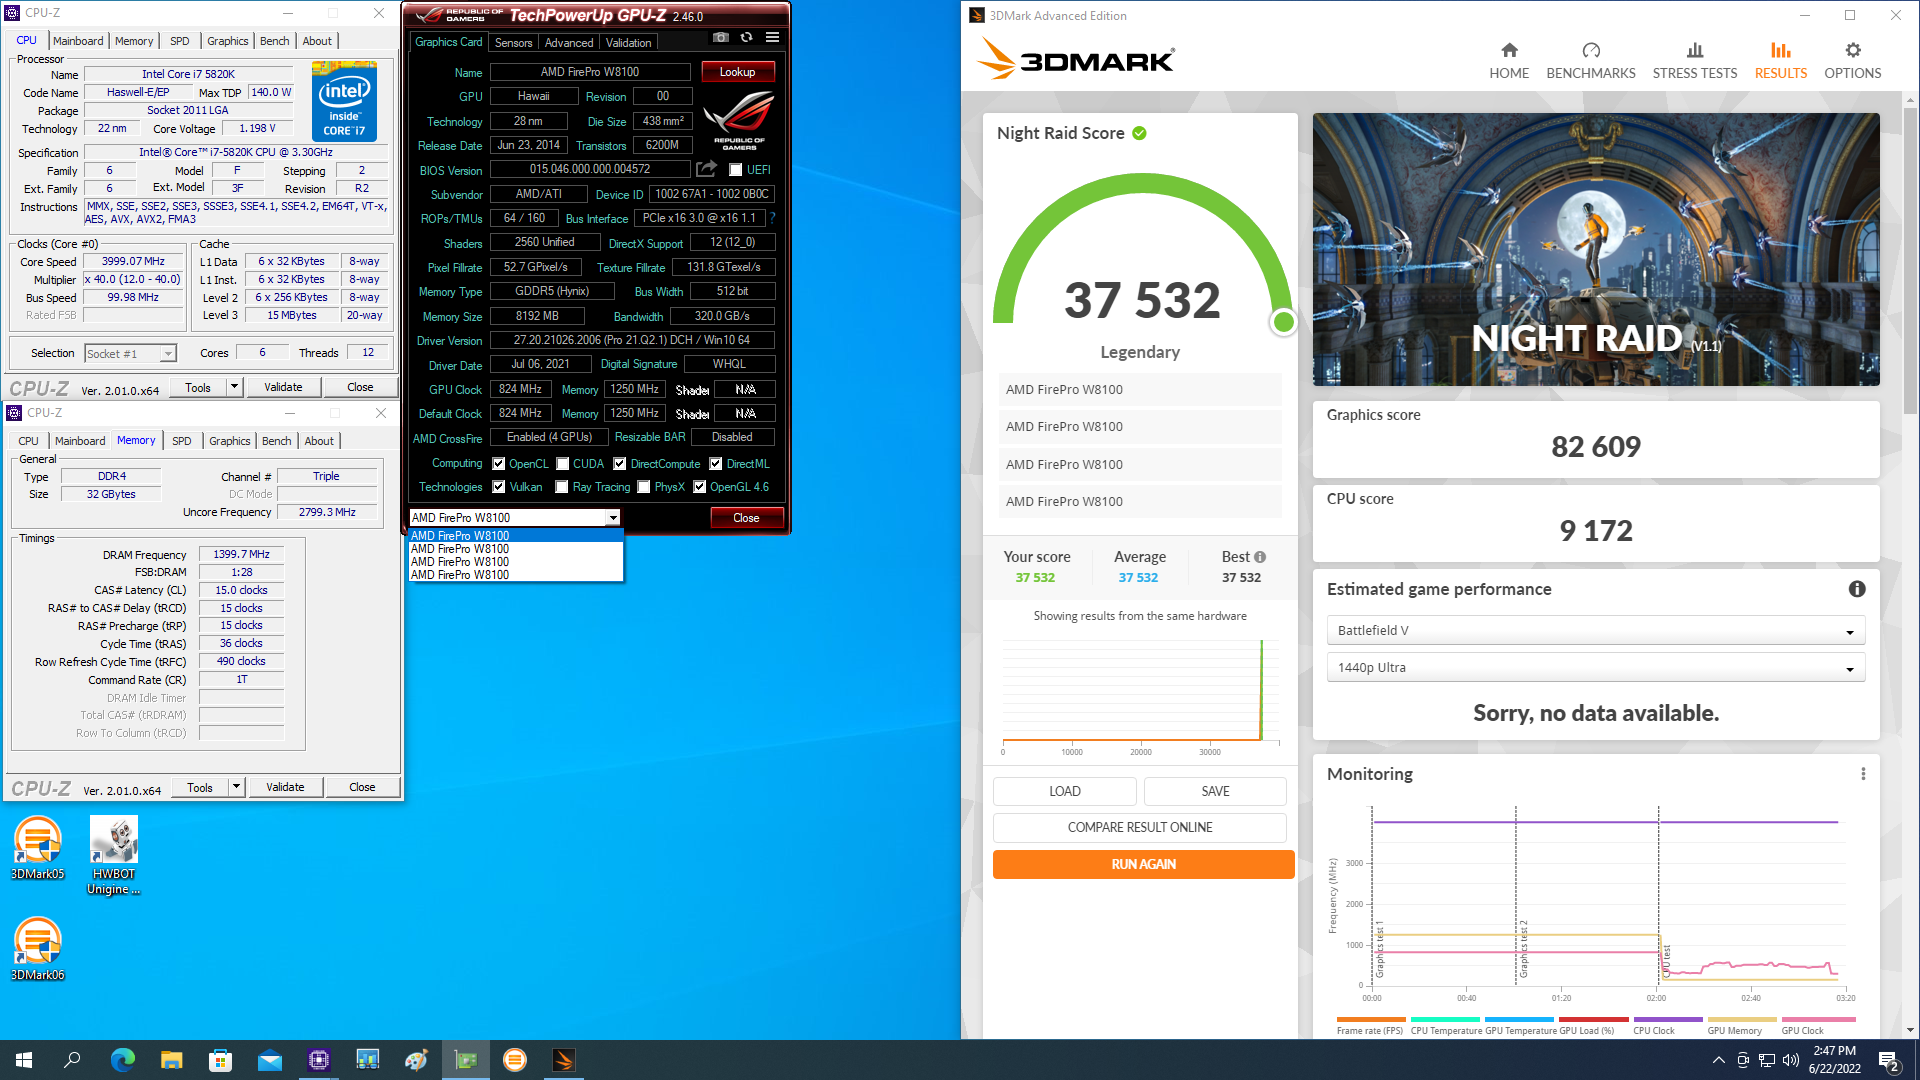Viewport: 1920px width, 1080px height.
Task: Open the 3DMark05 desktop shortcut
Action: pos(38,848)
